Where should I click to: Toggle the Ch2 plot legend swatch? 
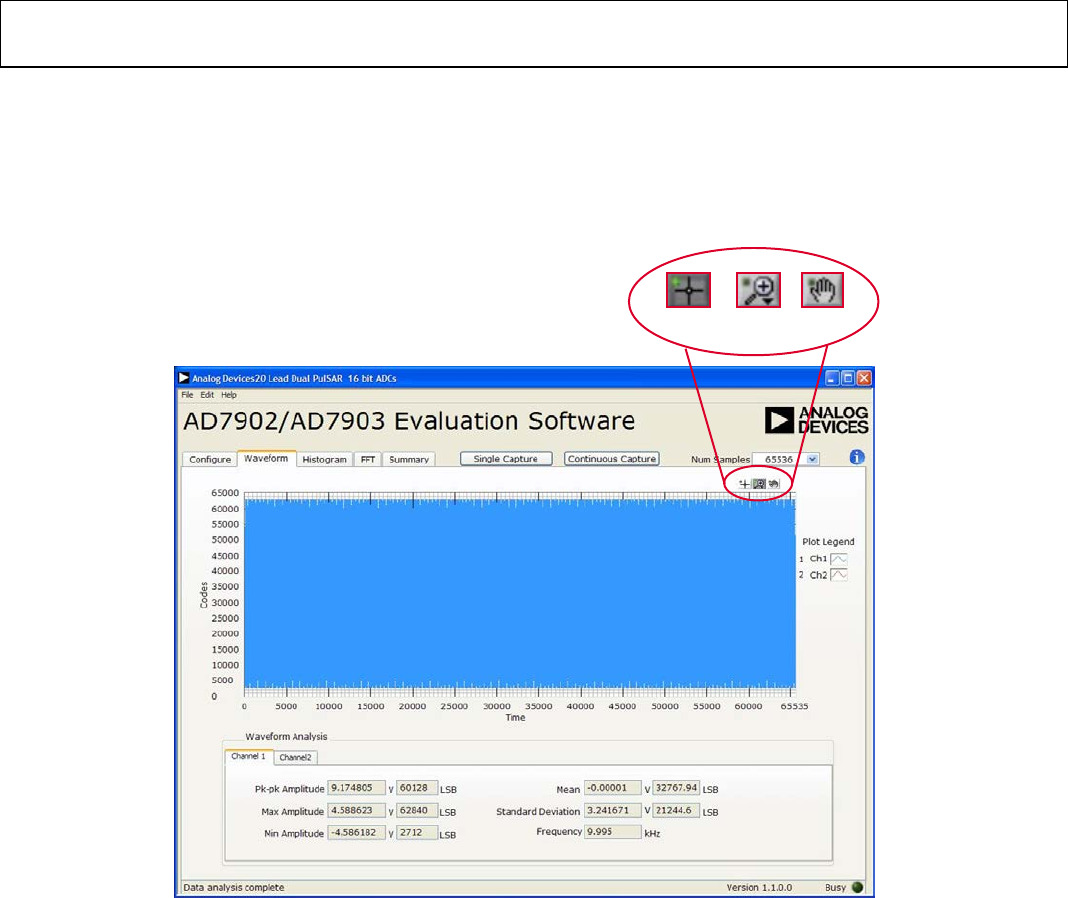(x=839, y=575)
